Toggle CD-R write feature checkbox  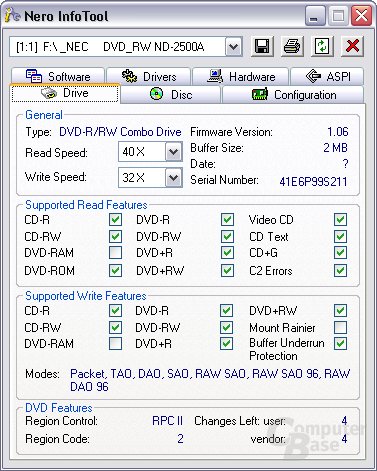click(x=115, y=311)
